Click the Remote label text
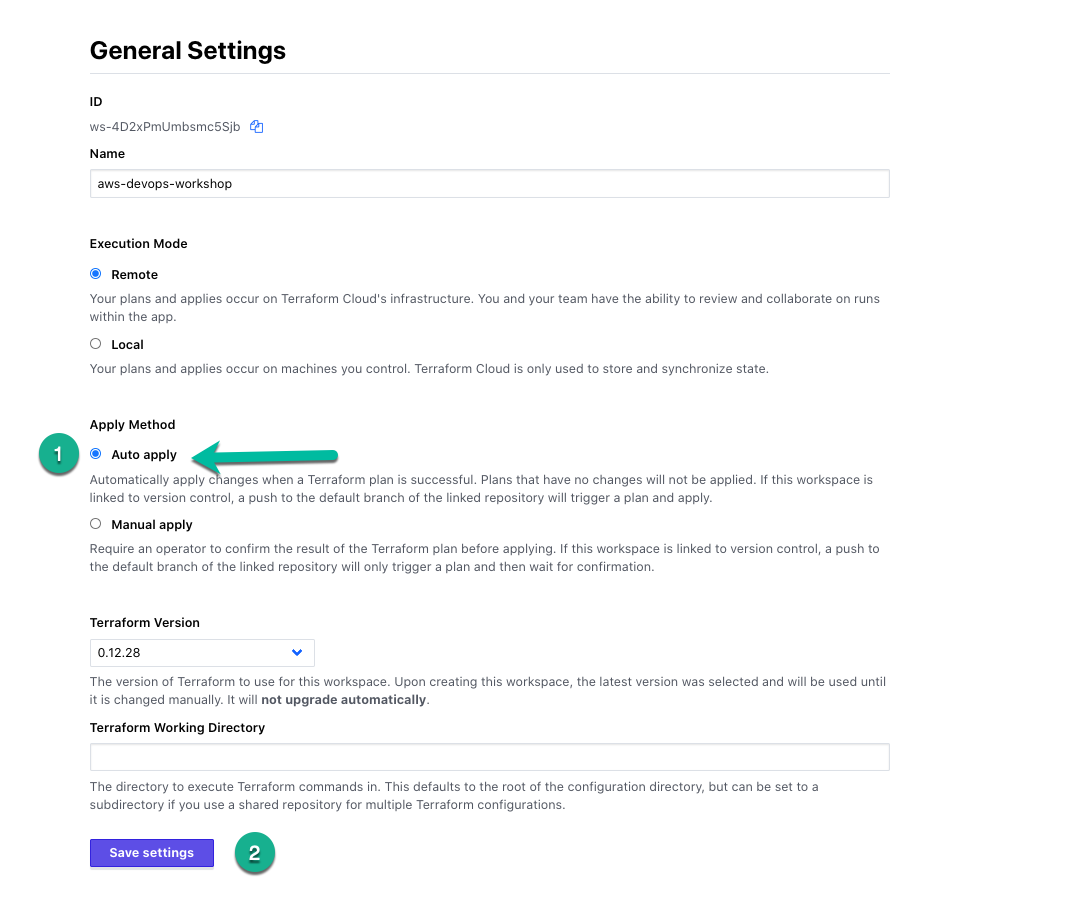Screen dimensions: 1091x909 [134, 275]
